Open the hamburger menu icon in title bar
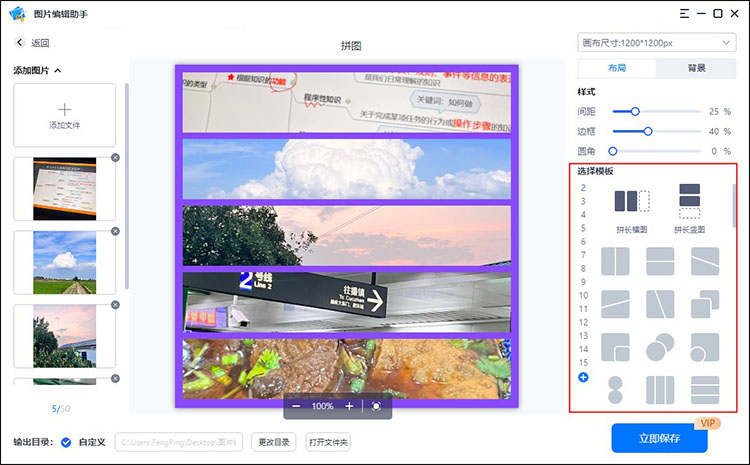Screen dimensions: 750x465 pyautogui.click(x=684, y=13)
